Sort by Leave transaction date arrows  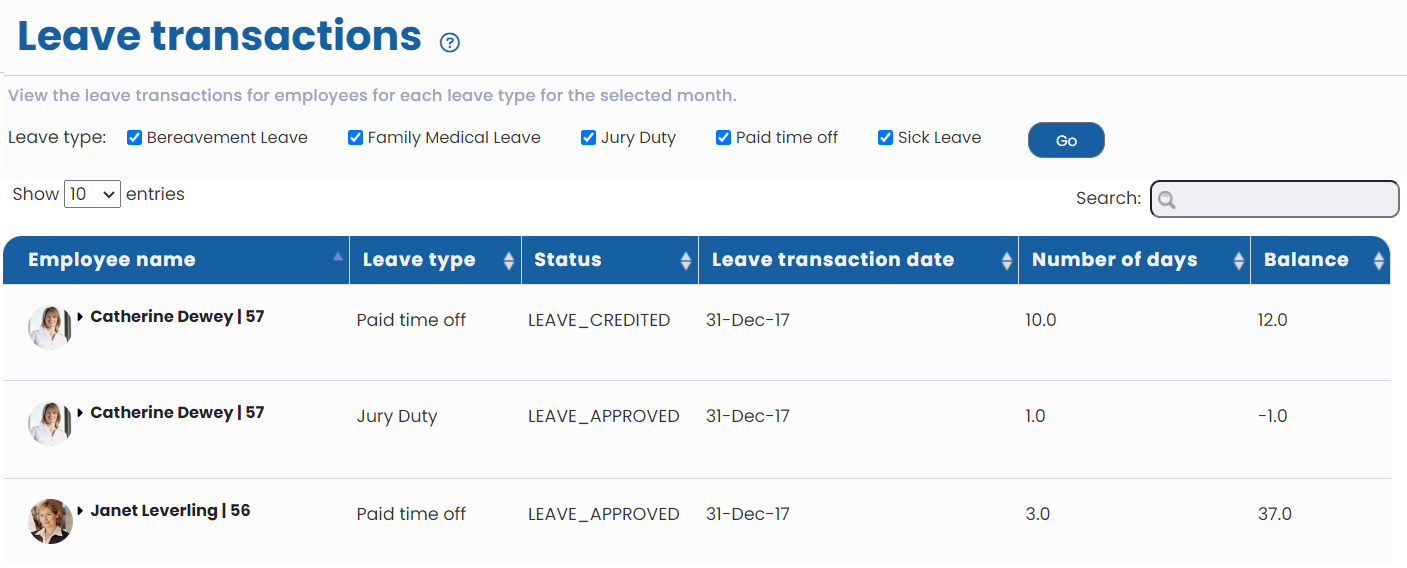(1007, 261)
